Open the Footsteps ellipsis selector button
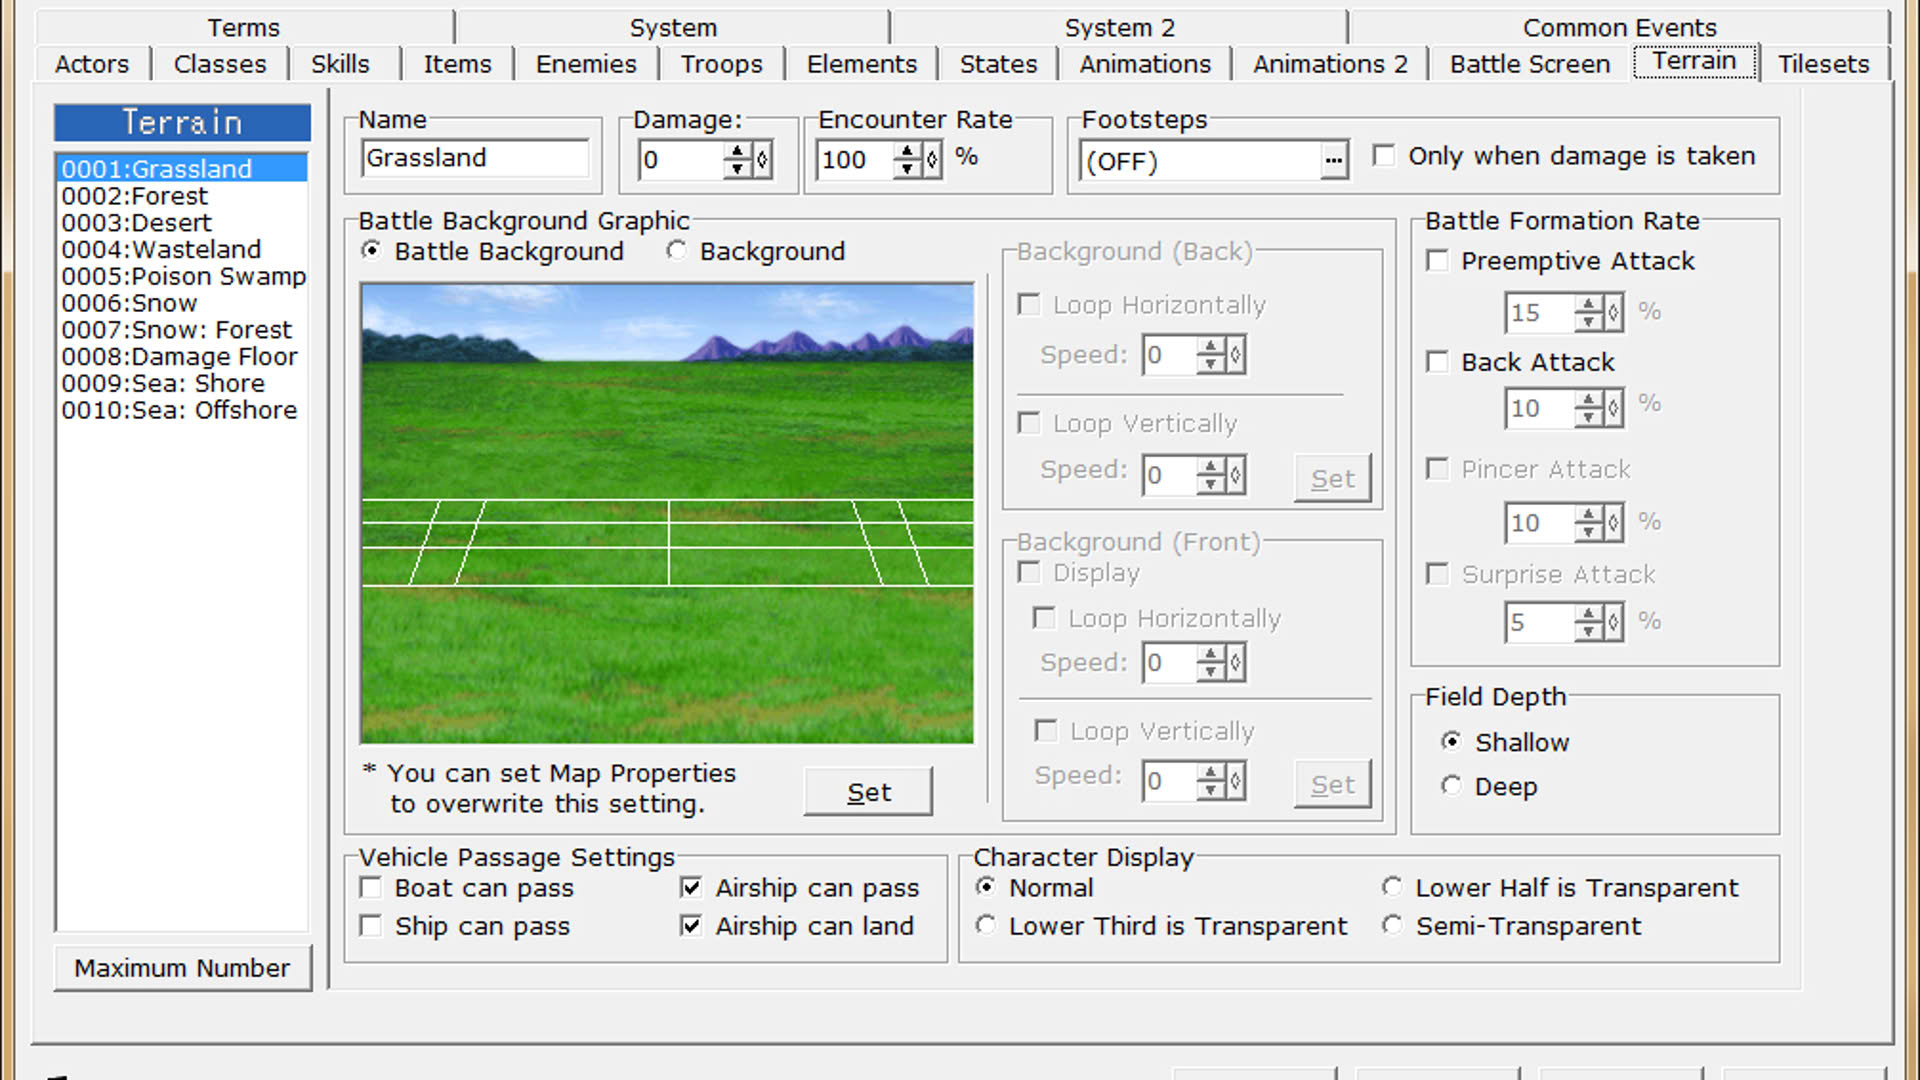The width and height of the screenshot is (1920, 1080). [1333, 161]
